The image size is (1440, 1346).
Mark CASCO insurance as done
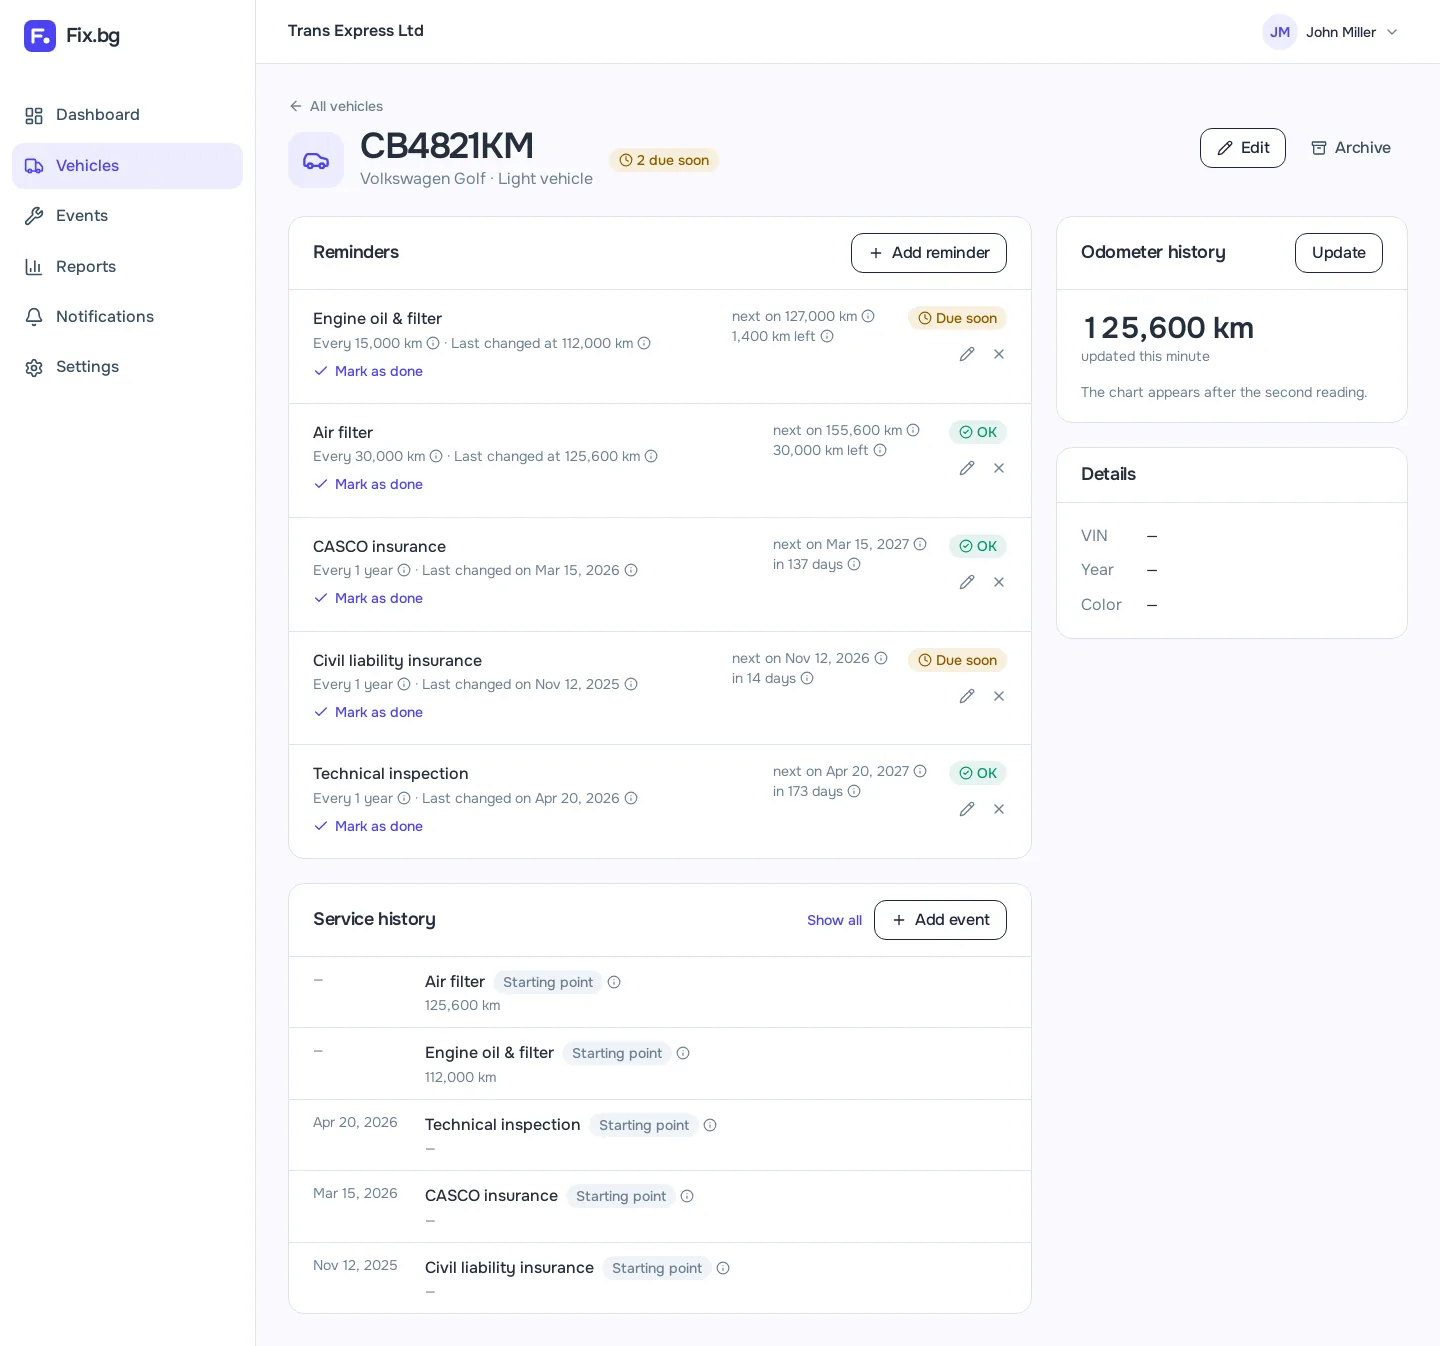pyautogui.click(x=368, y=598)
